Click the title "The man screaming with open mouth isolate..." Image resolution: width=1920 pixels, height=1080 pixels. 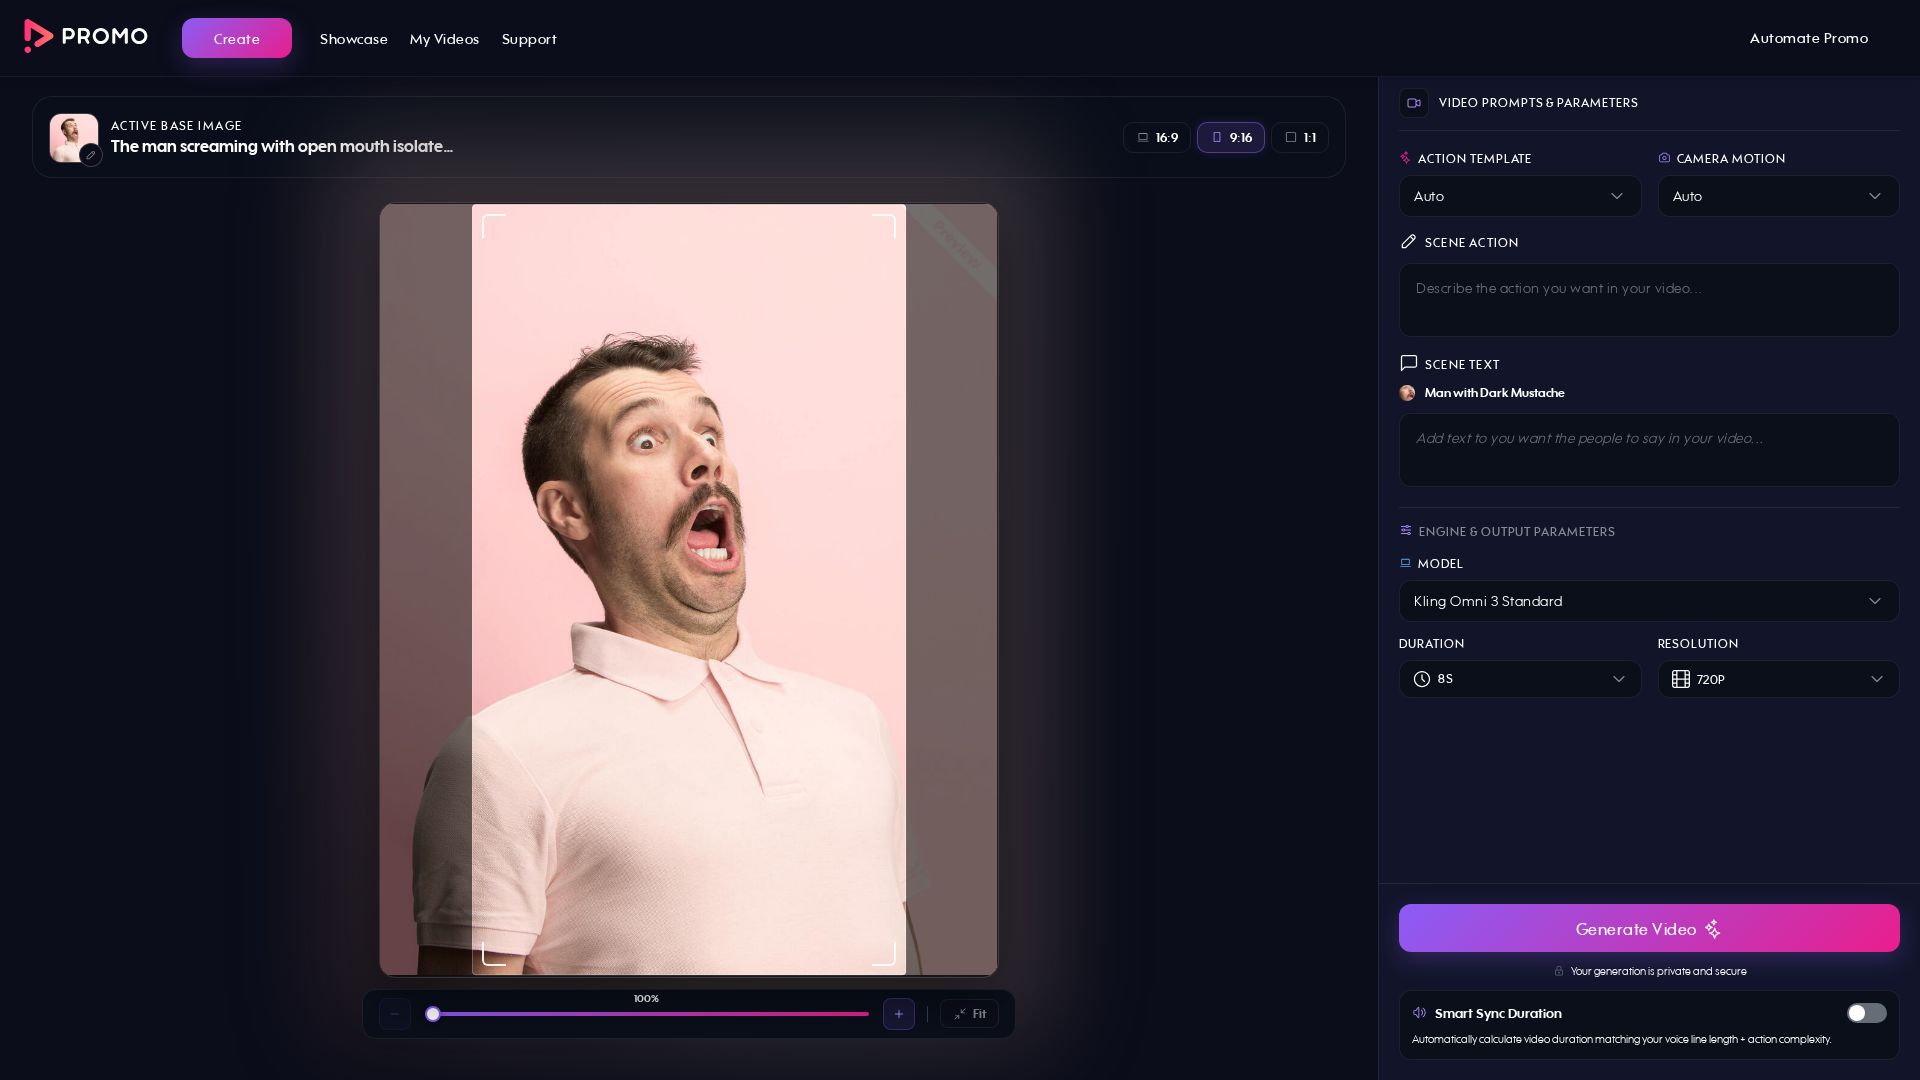click(x=282, y=146)
